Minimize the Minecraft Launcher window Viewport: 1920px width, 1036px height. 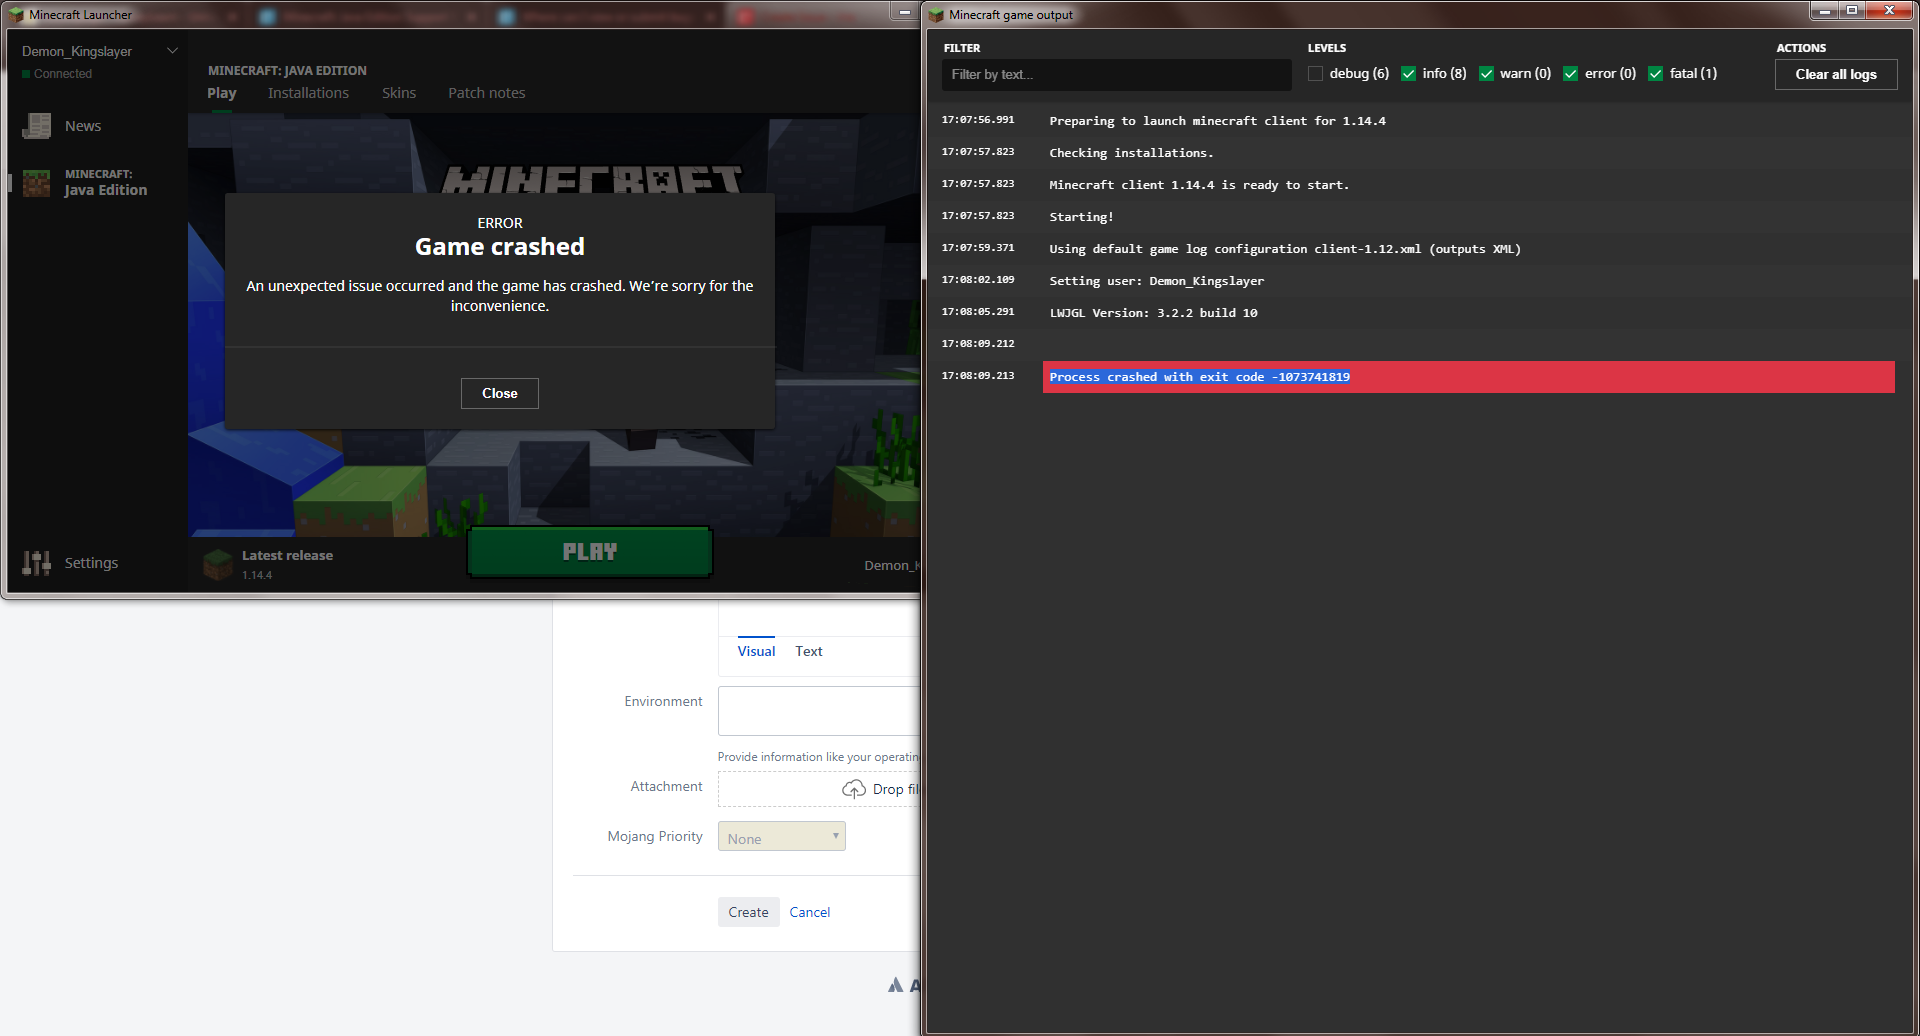tap(904, 12)
